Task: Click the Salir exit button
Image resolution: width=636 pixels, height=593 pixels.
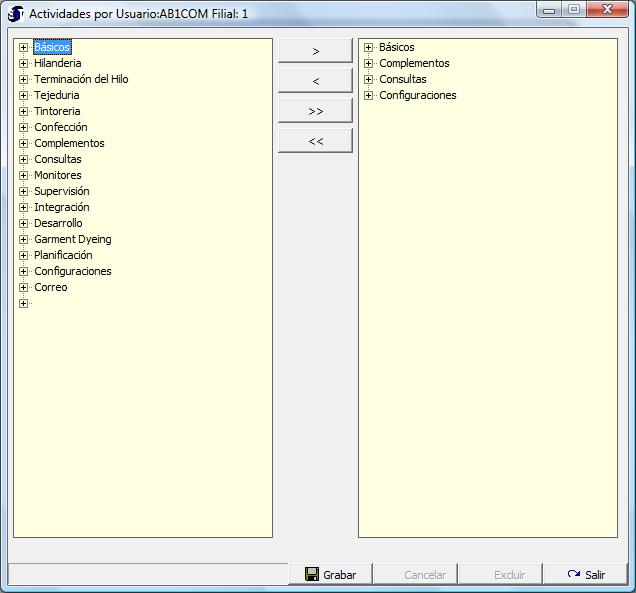Action: 586,574
